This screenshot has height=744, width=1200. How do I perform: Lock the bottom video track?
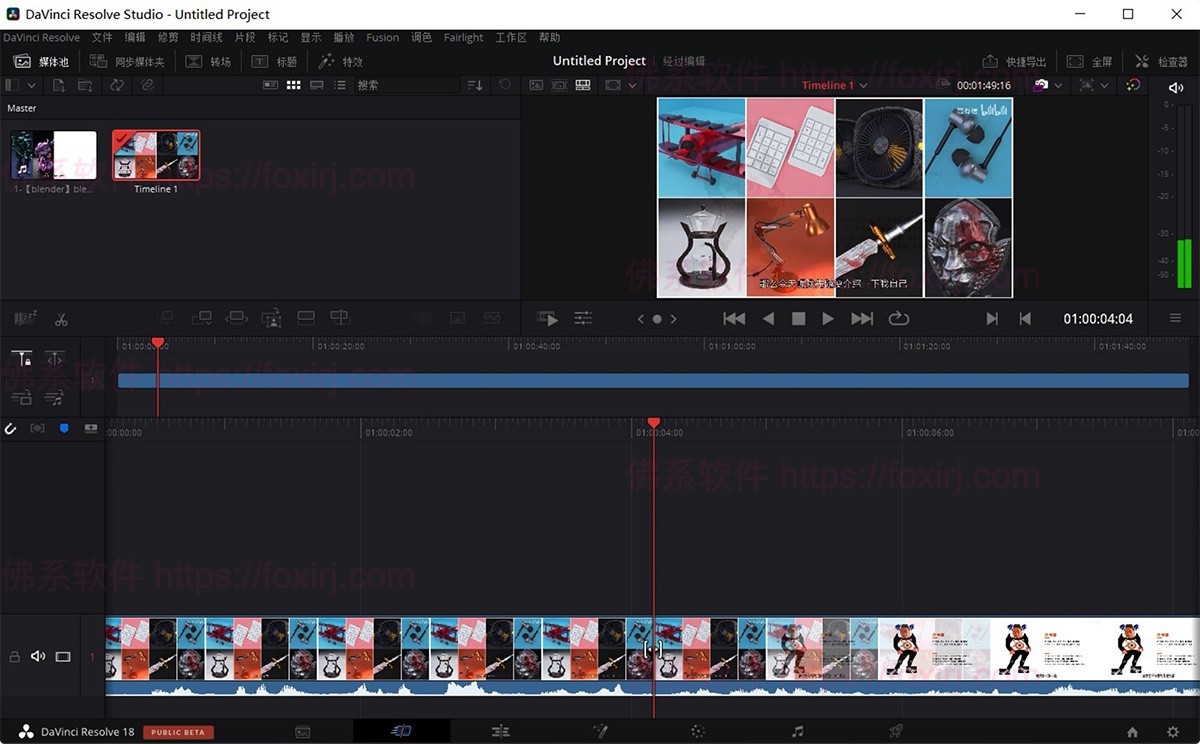coord(13,656)
